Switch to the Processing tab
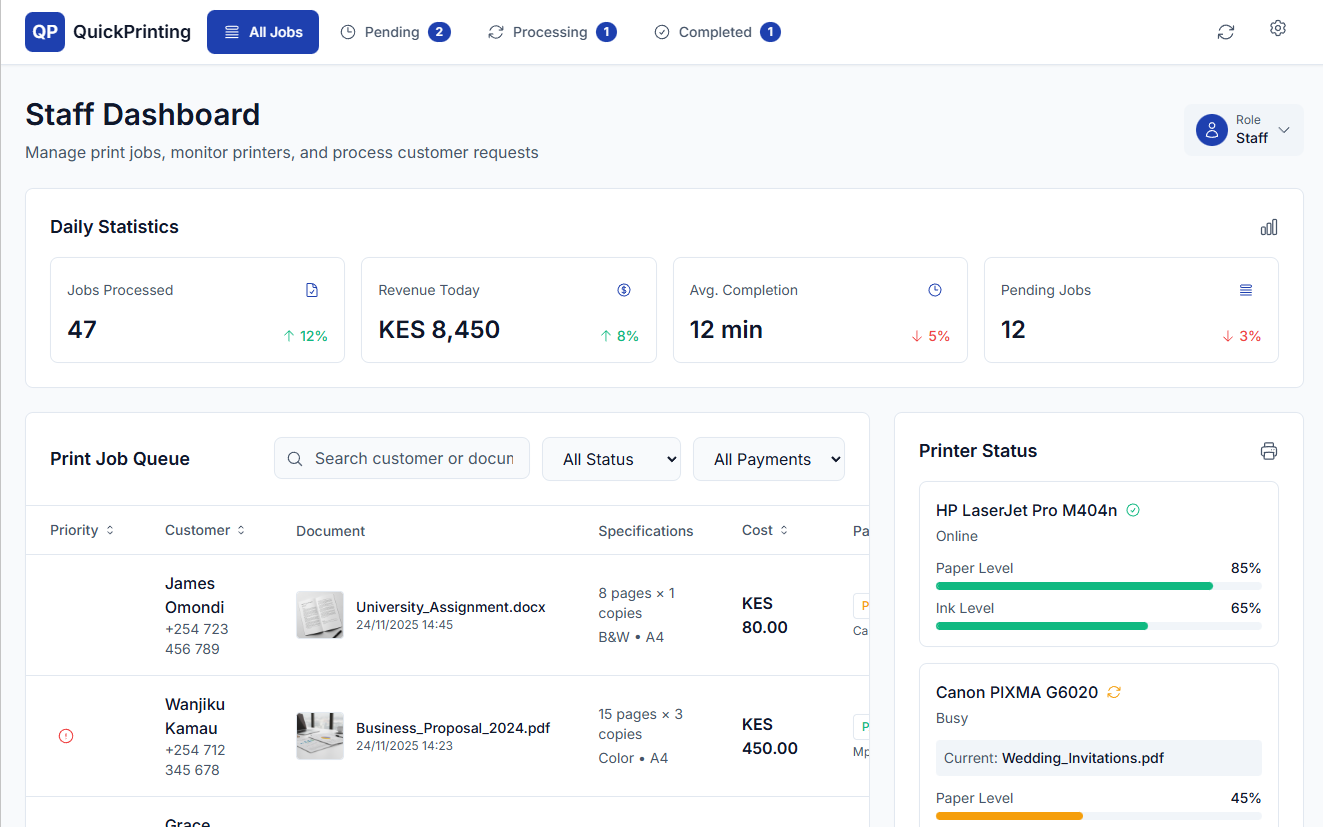Viewport: 1323px width, 827px height. click(x=551, y=32)
